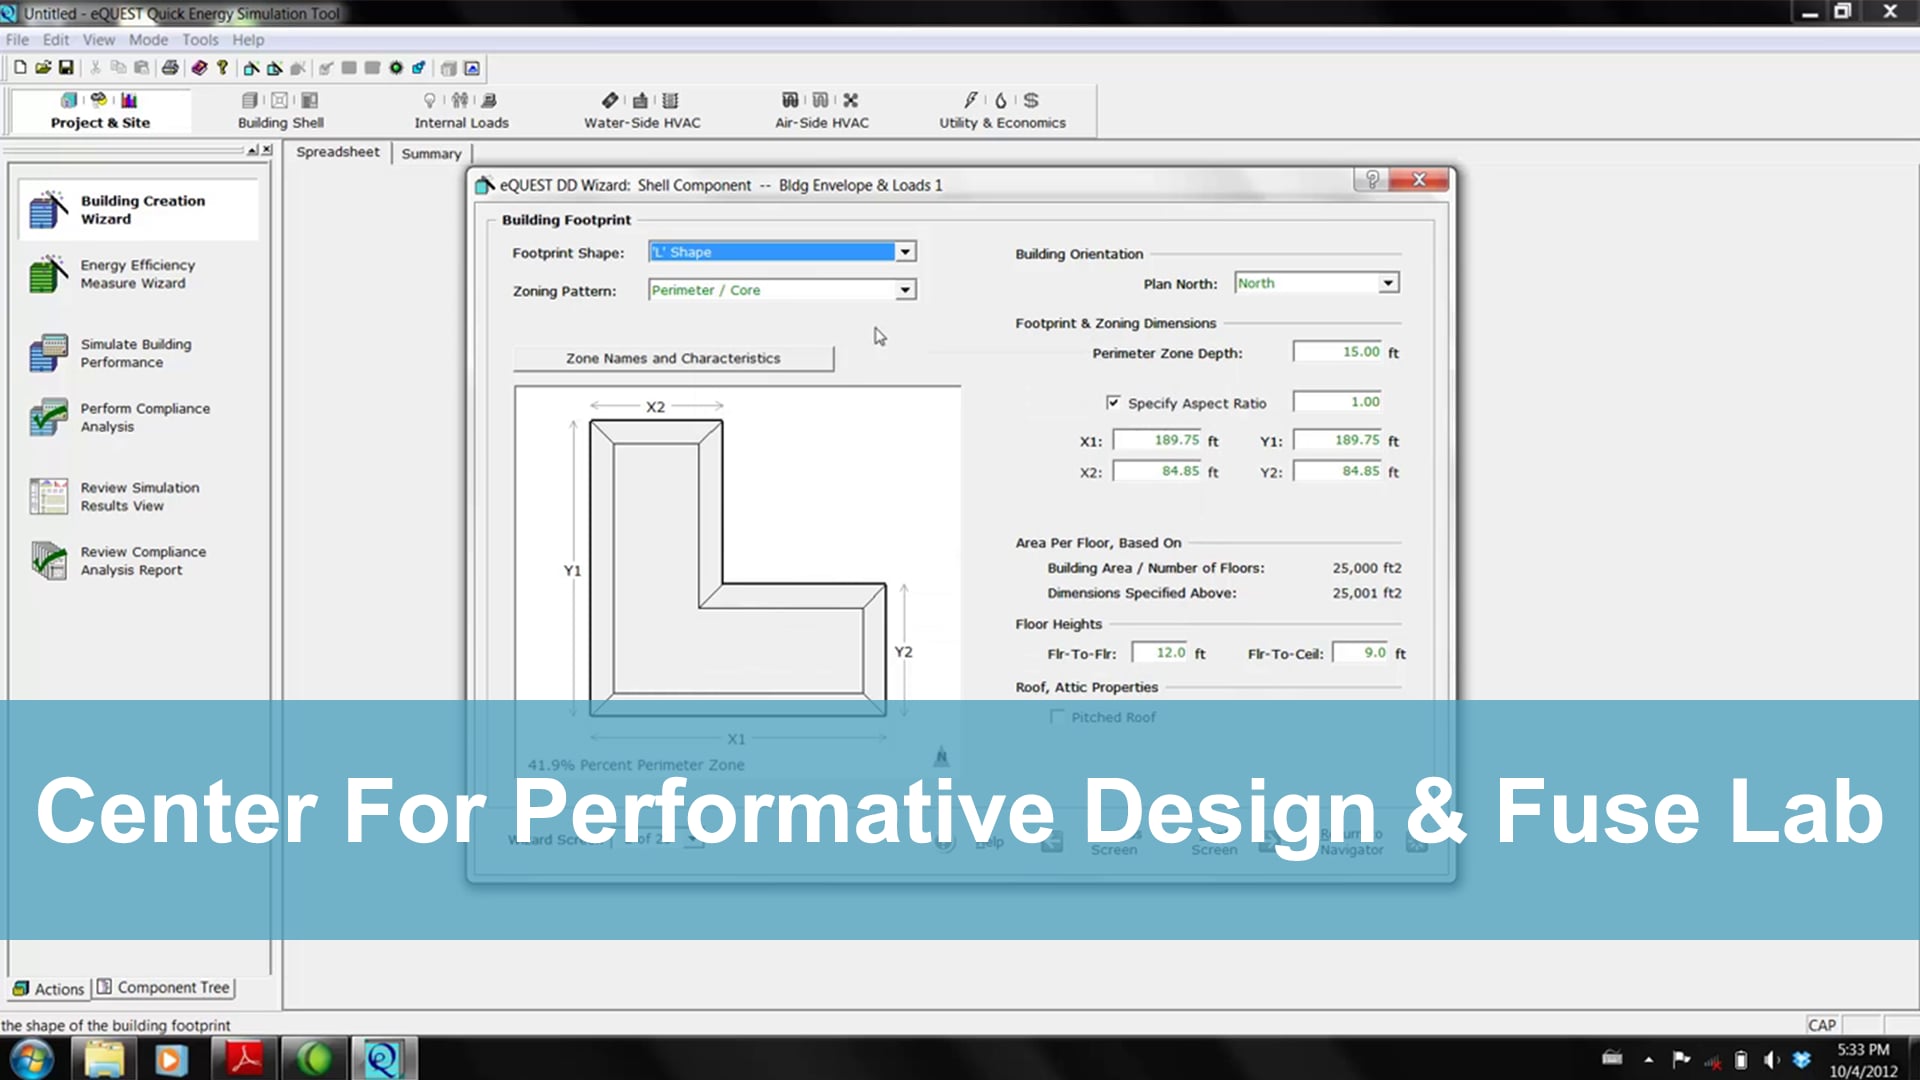Open the Building Creation Wizard

point(138,209)
